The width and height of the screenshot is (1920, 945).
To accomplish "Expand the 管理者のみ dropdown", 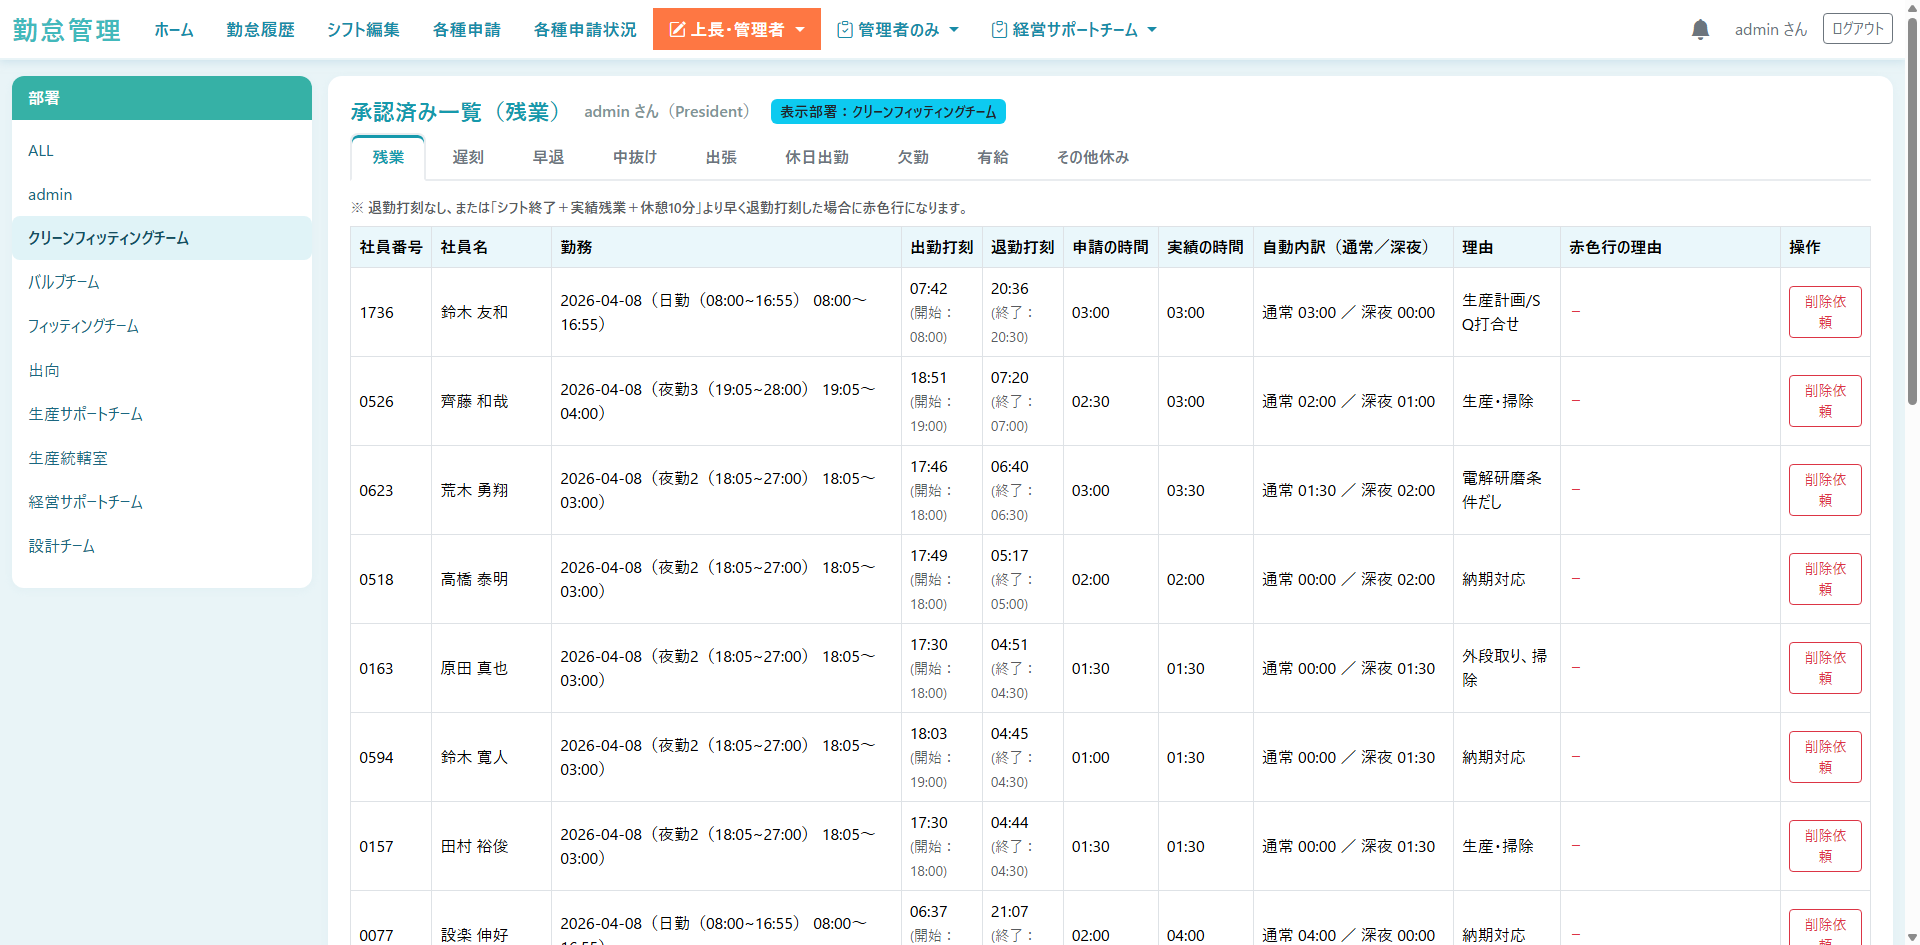I will click(x=898, y=30).
